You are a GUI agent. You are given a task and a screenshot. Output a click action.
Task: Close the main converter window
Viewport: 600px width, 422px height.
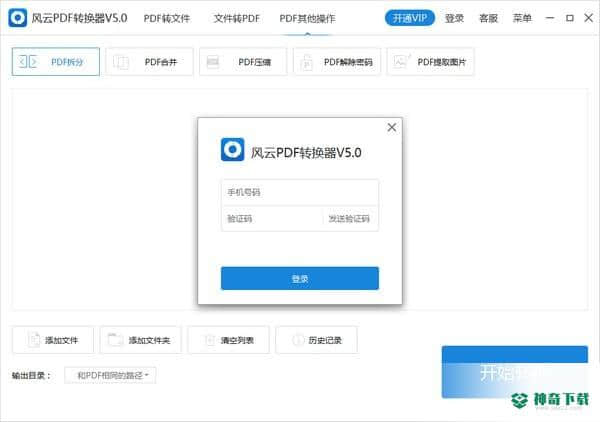(x=589, y=18)
